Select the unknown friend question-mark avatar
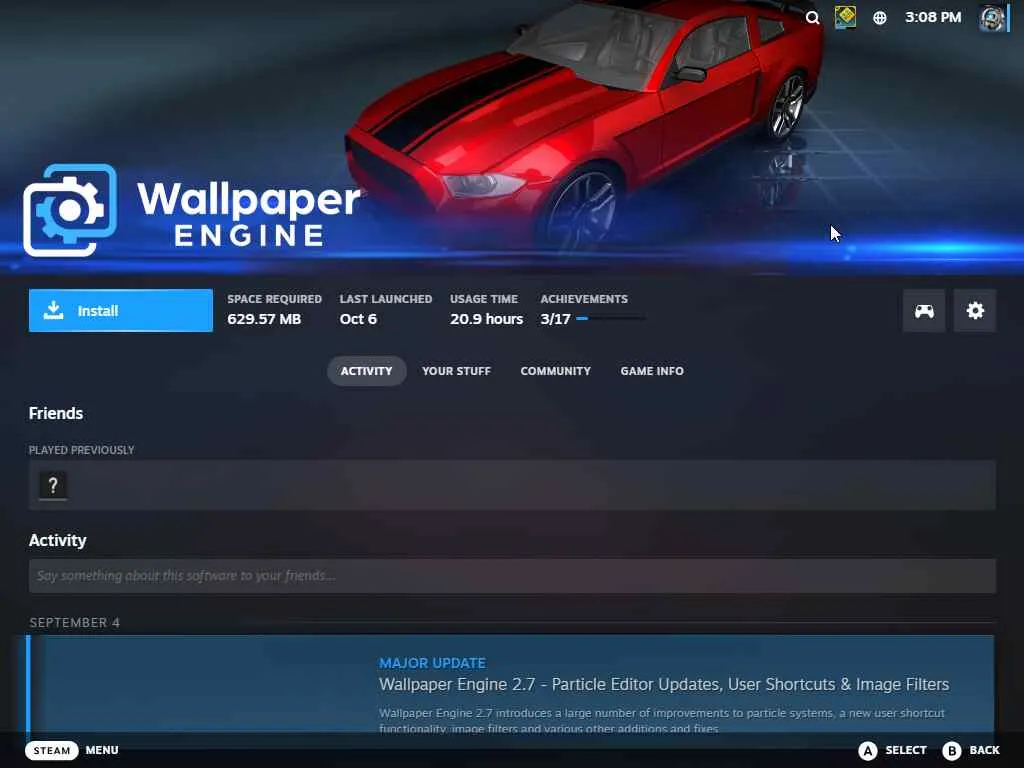 53,485
